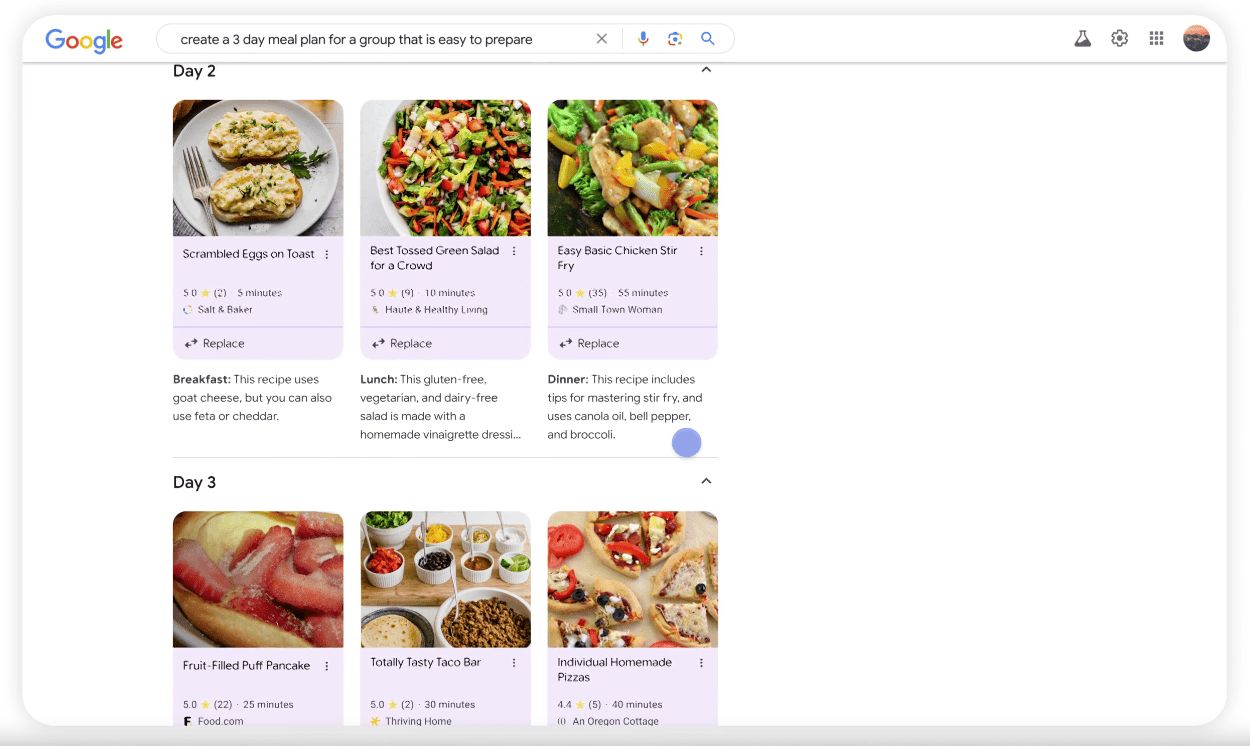Screen dimensions: 1250x746
Task: Activate voice search with the microphone icon
Action: 642,38
